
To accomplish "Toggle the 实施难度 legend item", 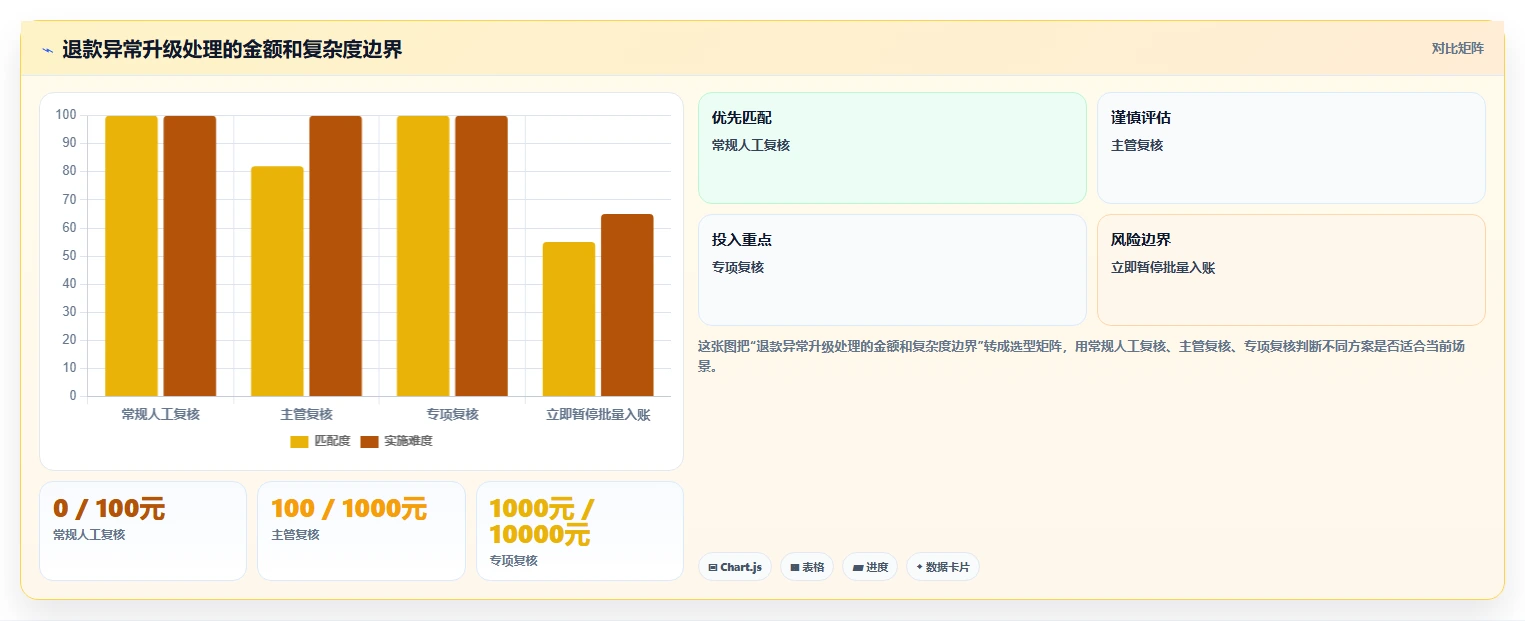I will (x=396, y=441).
